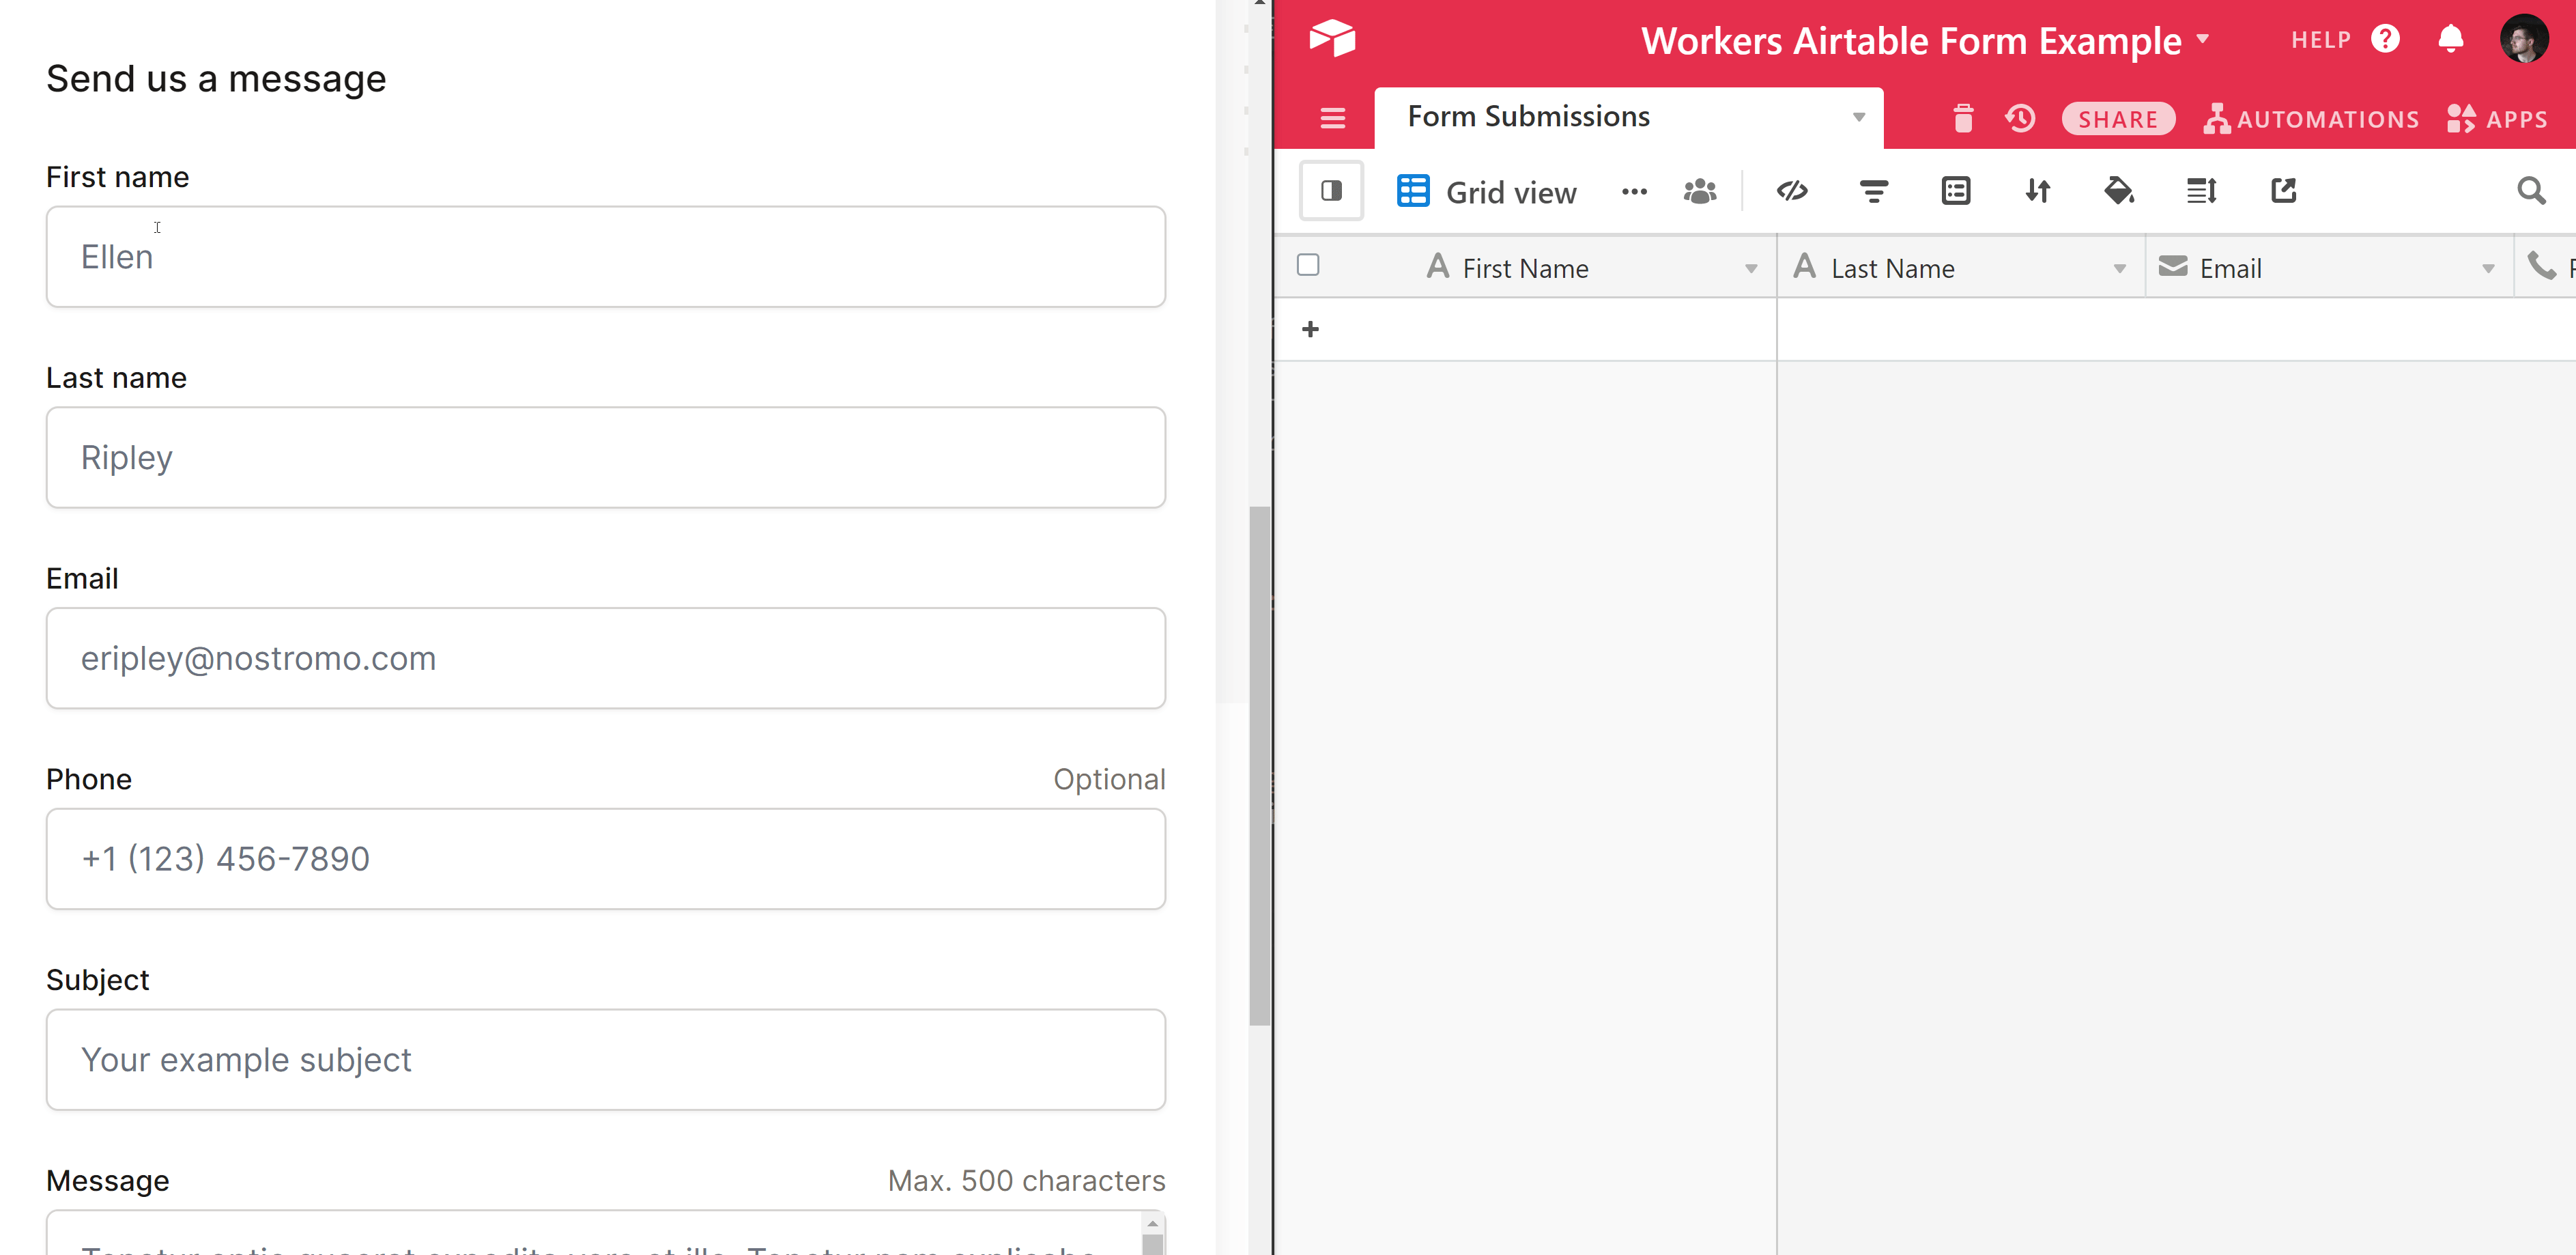The image size is (2576, 1255).
Task: Open the Form Submissions table dropdown
Action: 1858,117
